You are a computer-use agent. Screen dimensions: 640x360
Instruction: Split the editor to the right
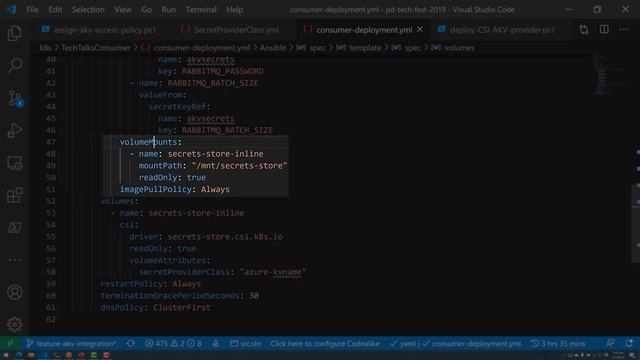tap(604, 29)
